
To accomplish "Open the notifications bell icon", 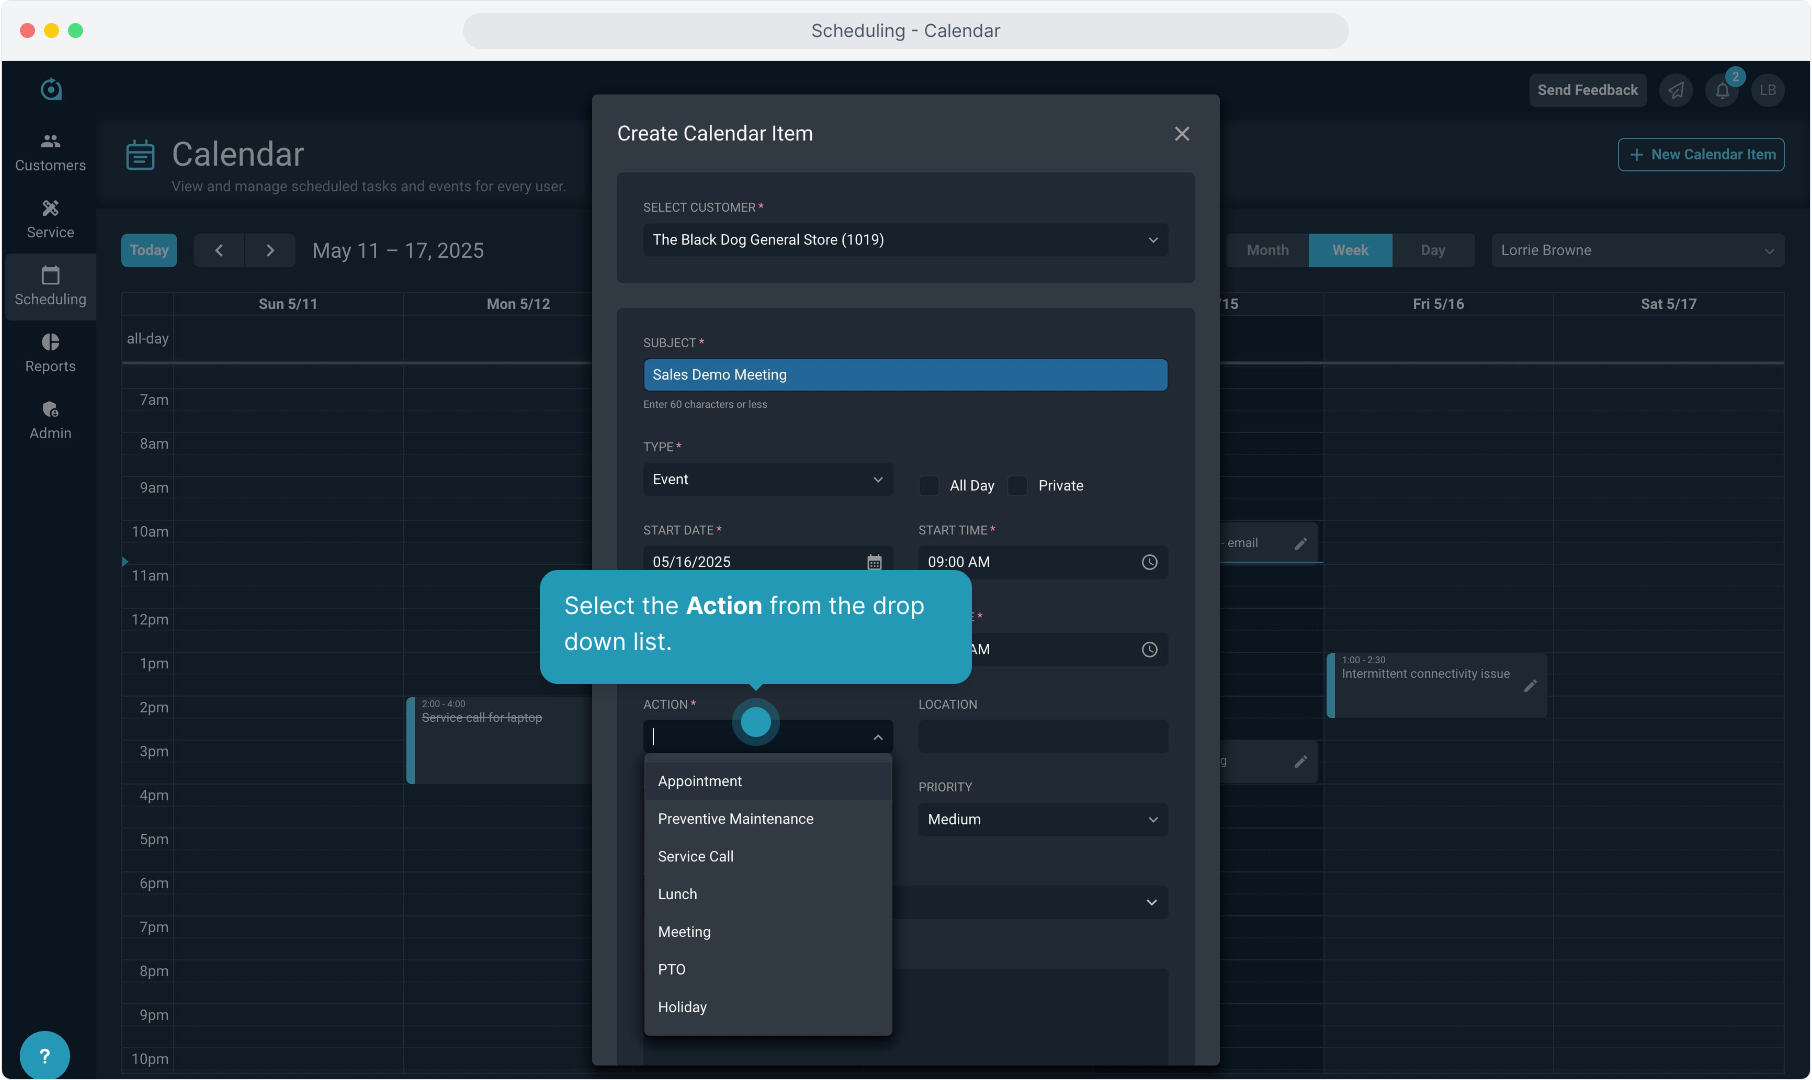I will 1722,90.
